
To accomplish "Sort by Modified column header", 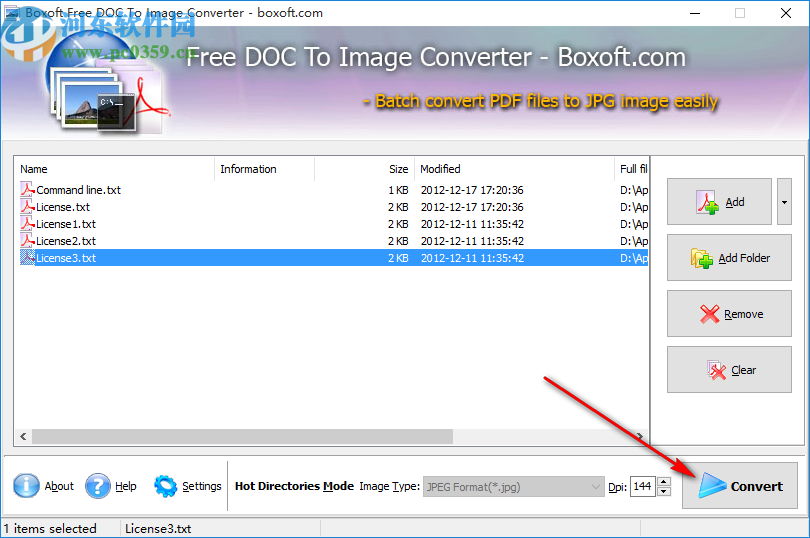I will [x=514, y=169].
